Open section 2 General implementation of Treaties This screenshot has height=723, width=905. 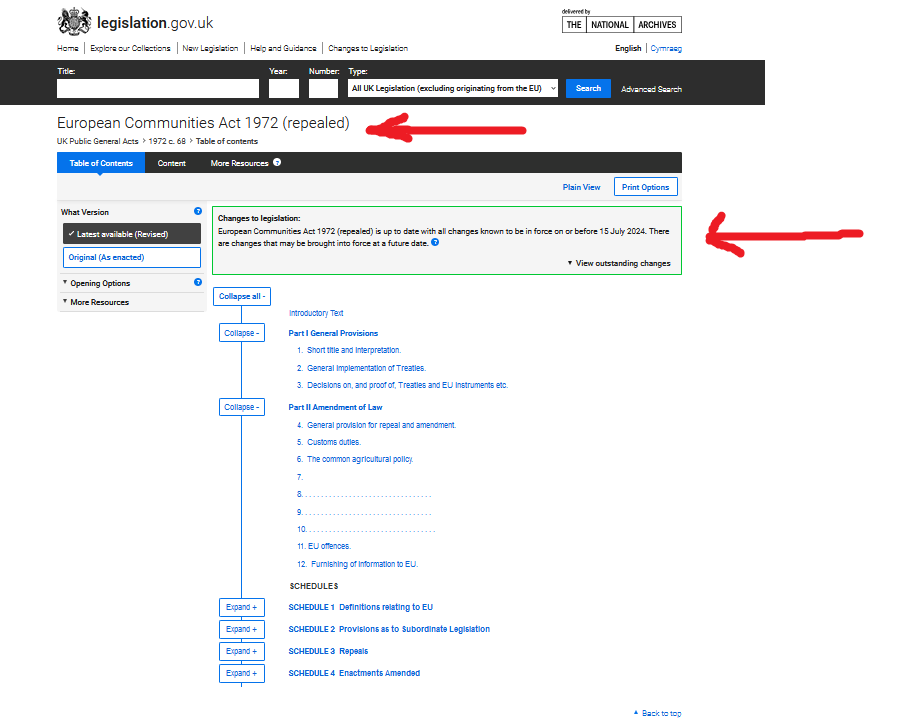[367, 368]
